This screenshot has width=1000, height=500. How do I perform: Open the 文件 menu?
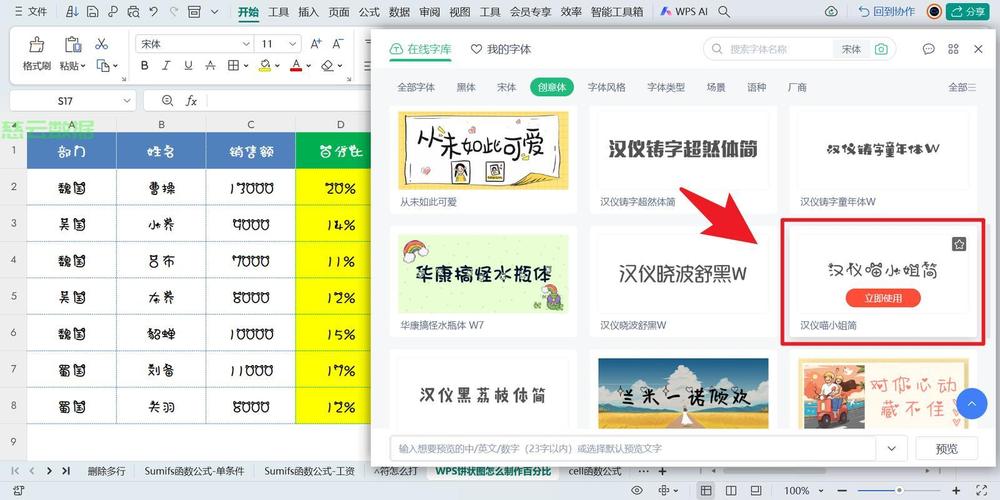(31, 11)
